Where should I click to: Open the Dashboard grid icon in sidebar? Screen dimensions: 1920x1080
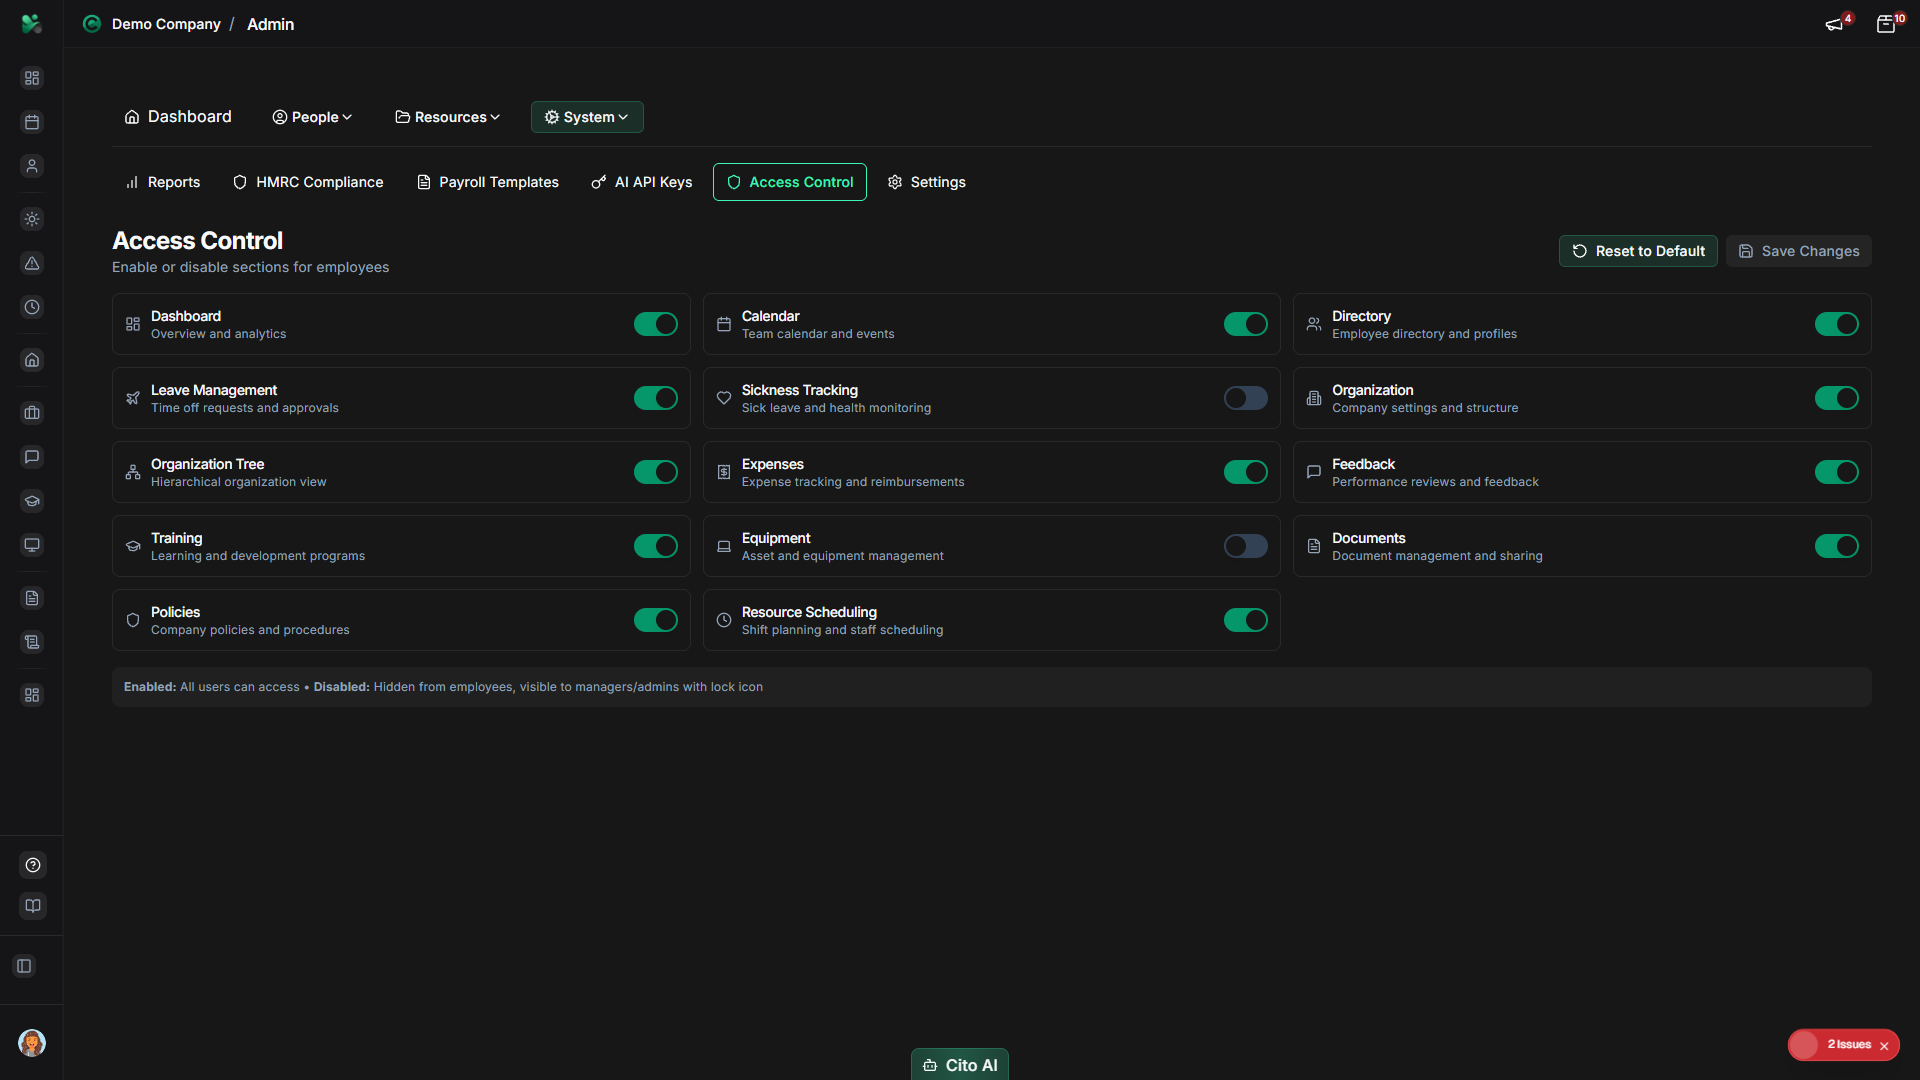[x=32, y=77]
